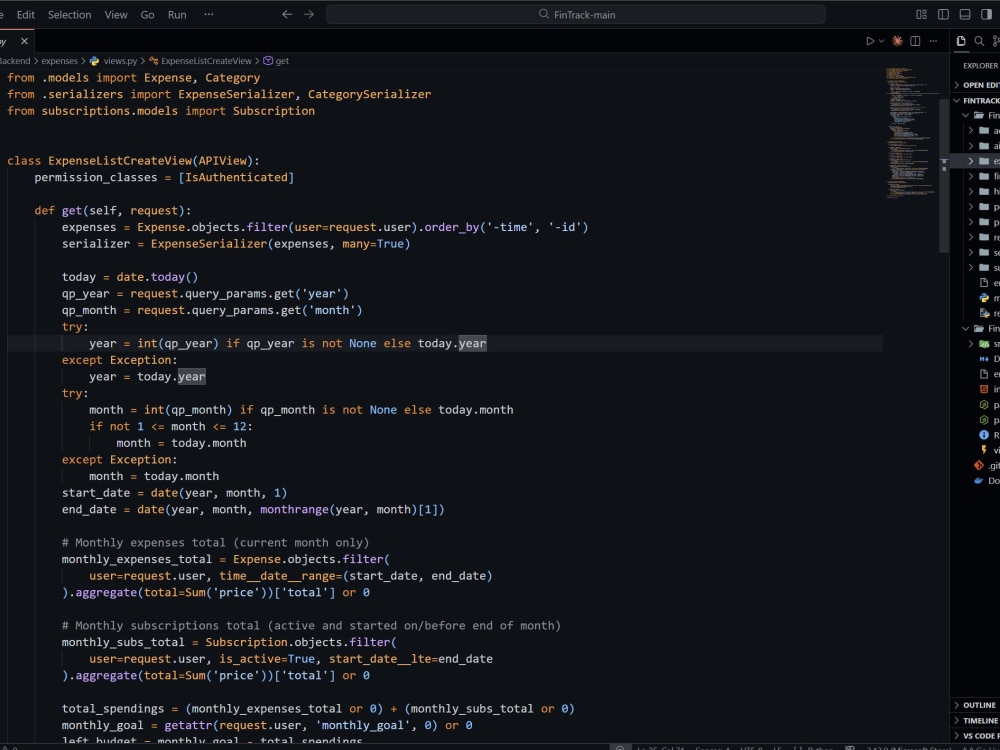Click 'serializer = ExpenseSerializer' line
Screen dimensions: 1000x750
pyautogui.click(x=236, y=244)
